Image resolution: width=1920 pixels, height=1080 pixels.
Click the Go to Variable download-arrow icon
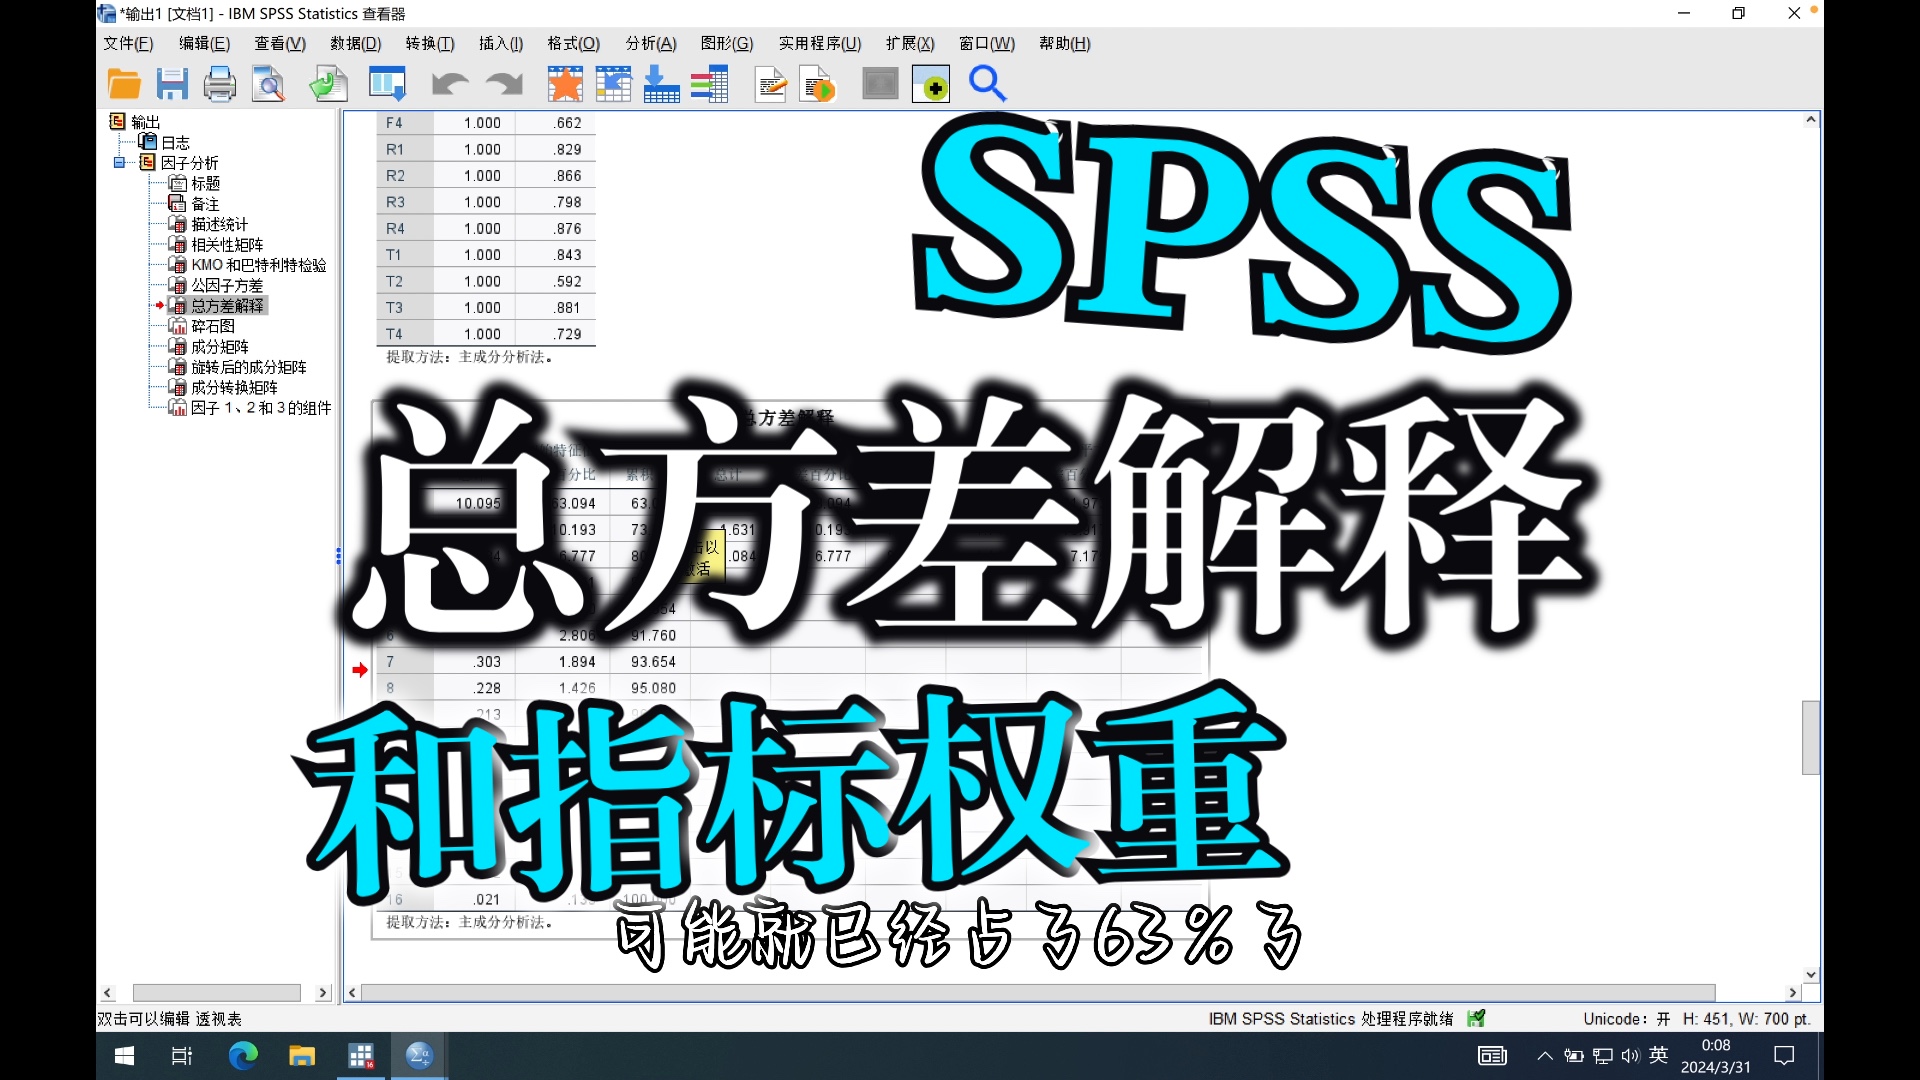(x=661, y=85)
